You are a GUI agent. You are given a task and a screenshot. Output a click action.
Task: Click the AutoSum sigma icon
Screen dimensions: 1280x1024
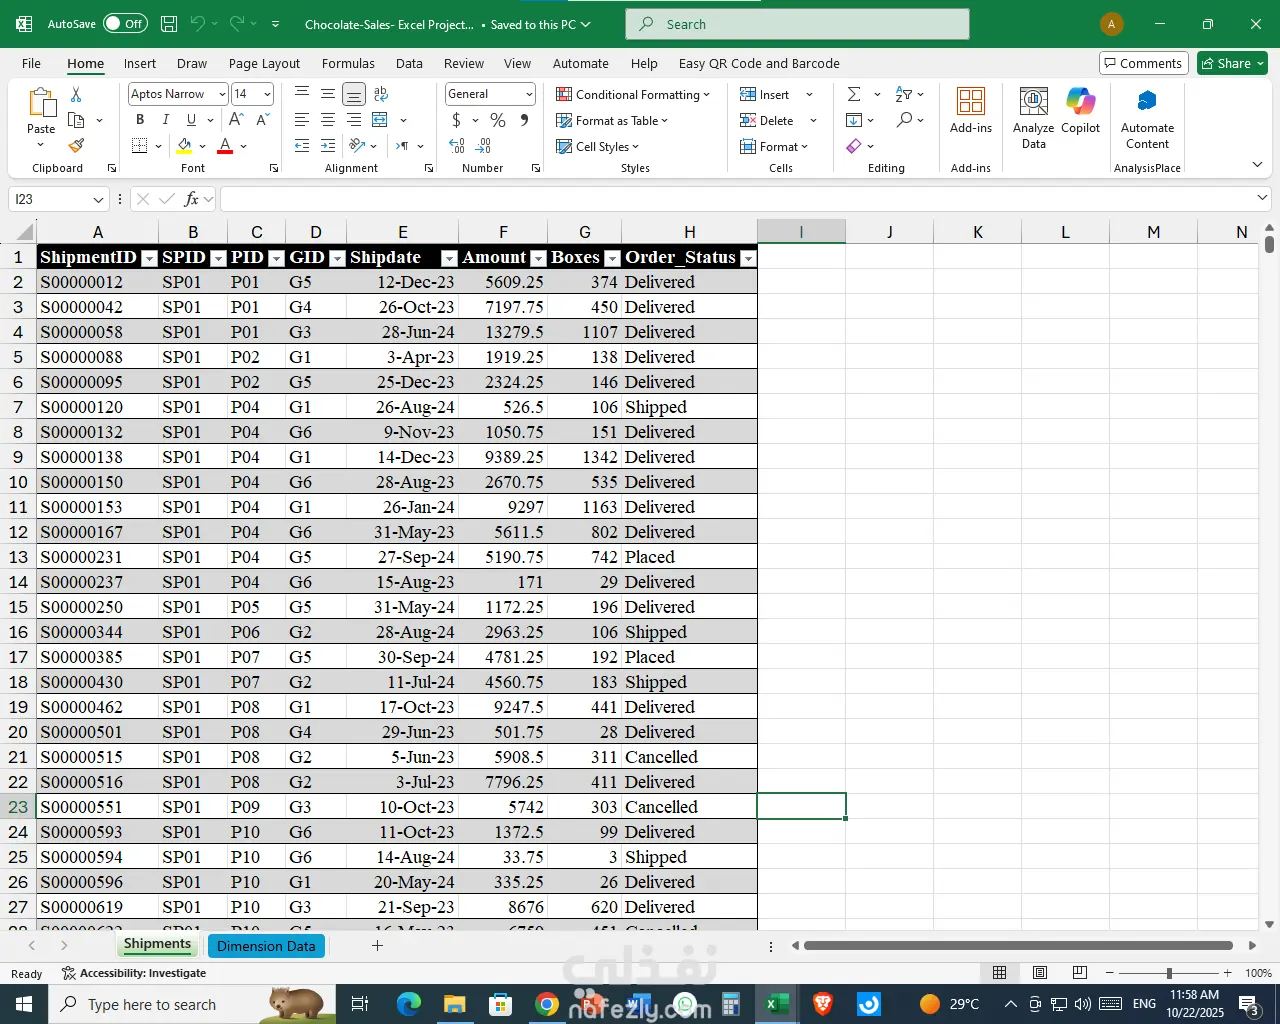854,94
